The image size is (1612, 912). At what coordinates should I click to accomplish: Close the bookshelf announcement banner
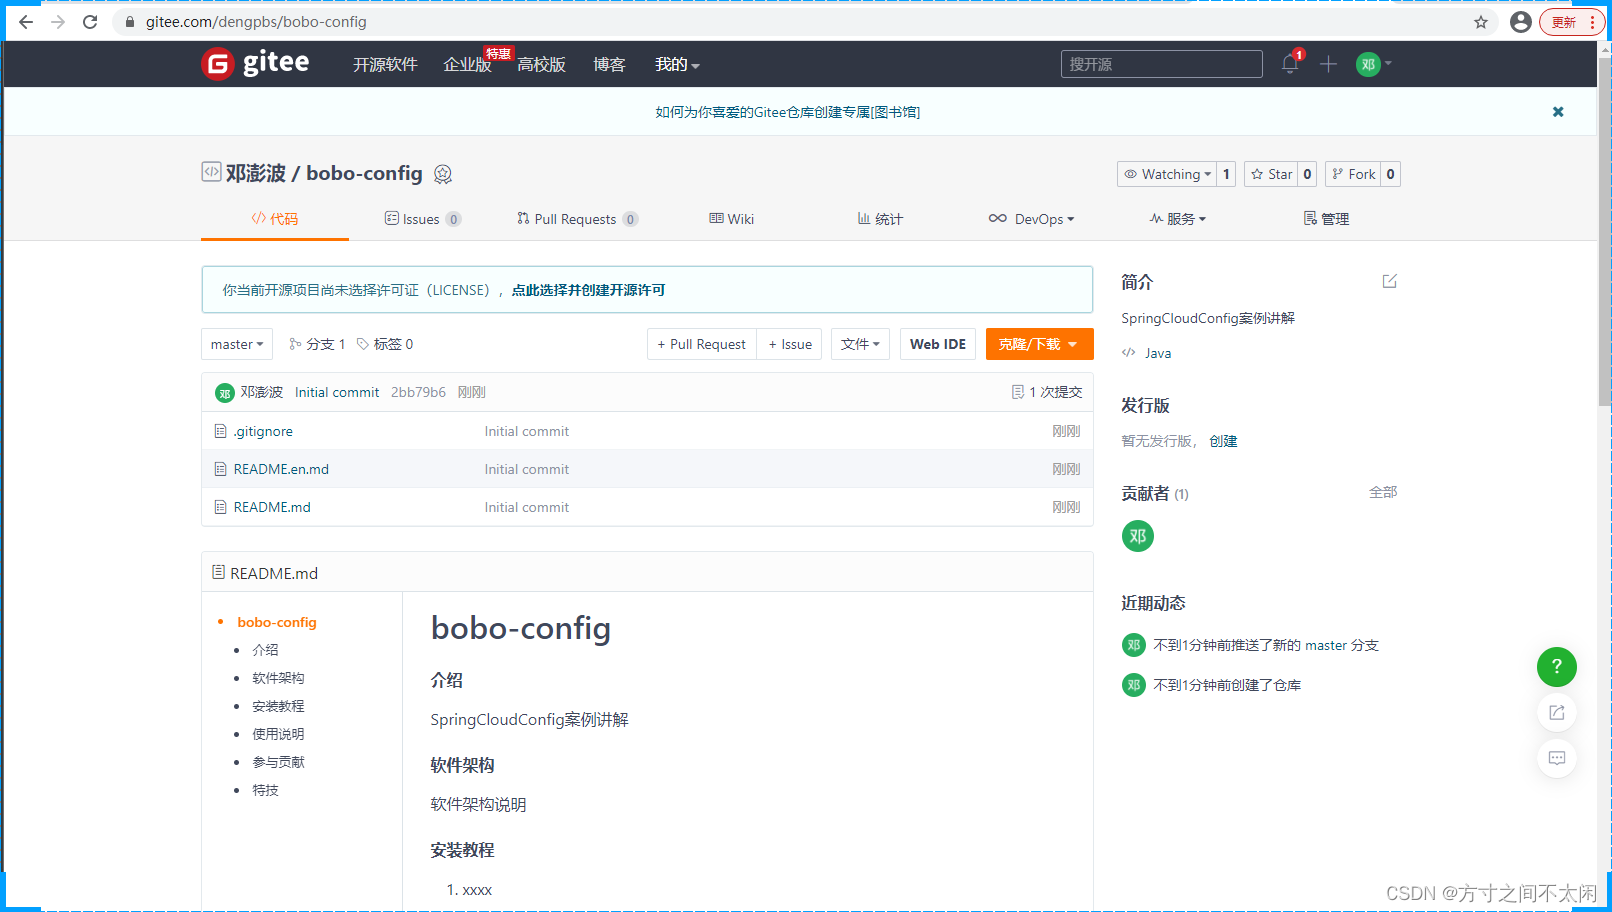click(1558, 112)
